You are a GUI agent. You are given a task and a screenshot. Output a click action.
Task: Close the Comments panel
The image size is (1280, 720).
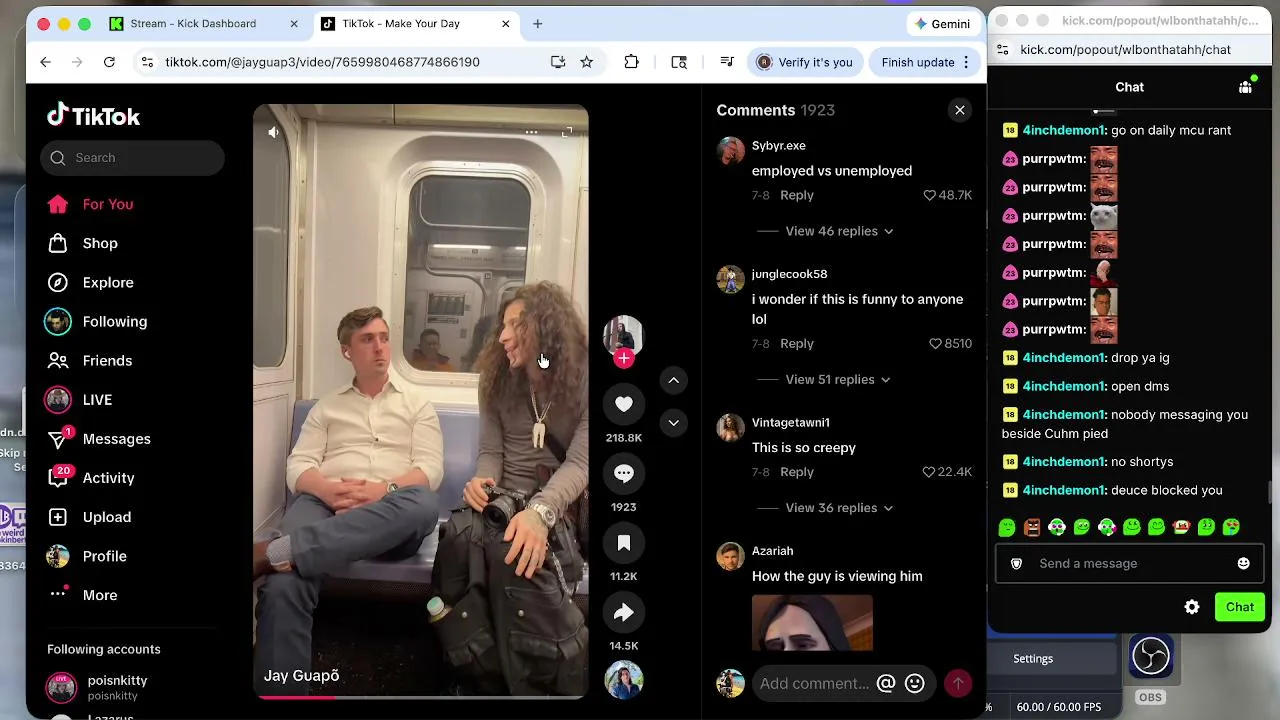point(960,110)
